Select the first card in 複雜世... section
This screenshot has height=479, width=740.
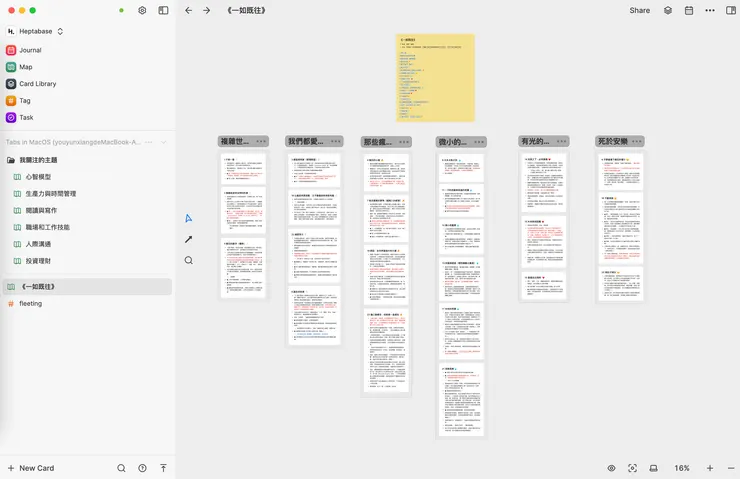tap(244, 168)
